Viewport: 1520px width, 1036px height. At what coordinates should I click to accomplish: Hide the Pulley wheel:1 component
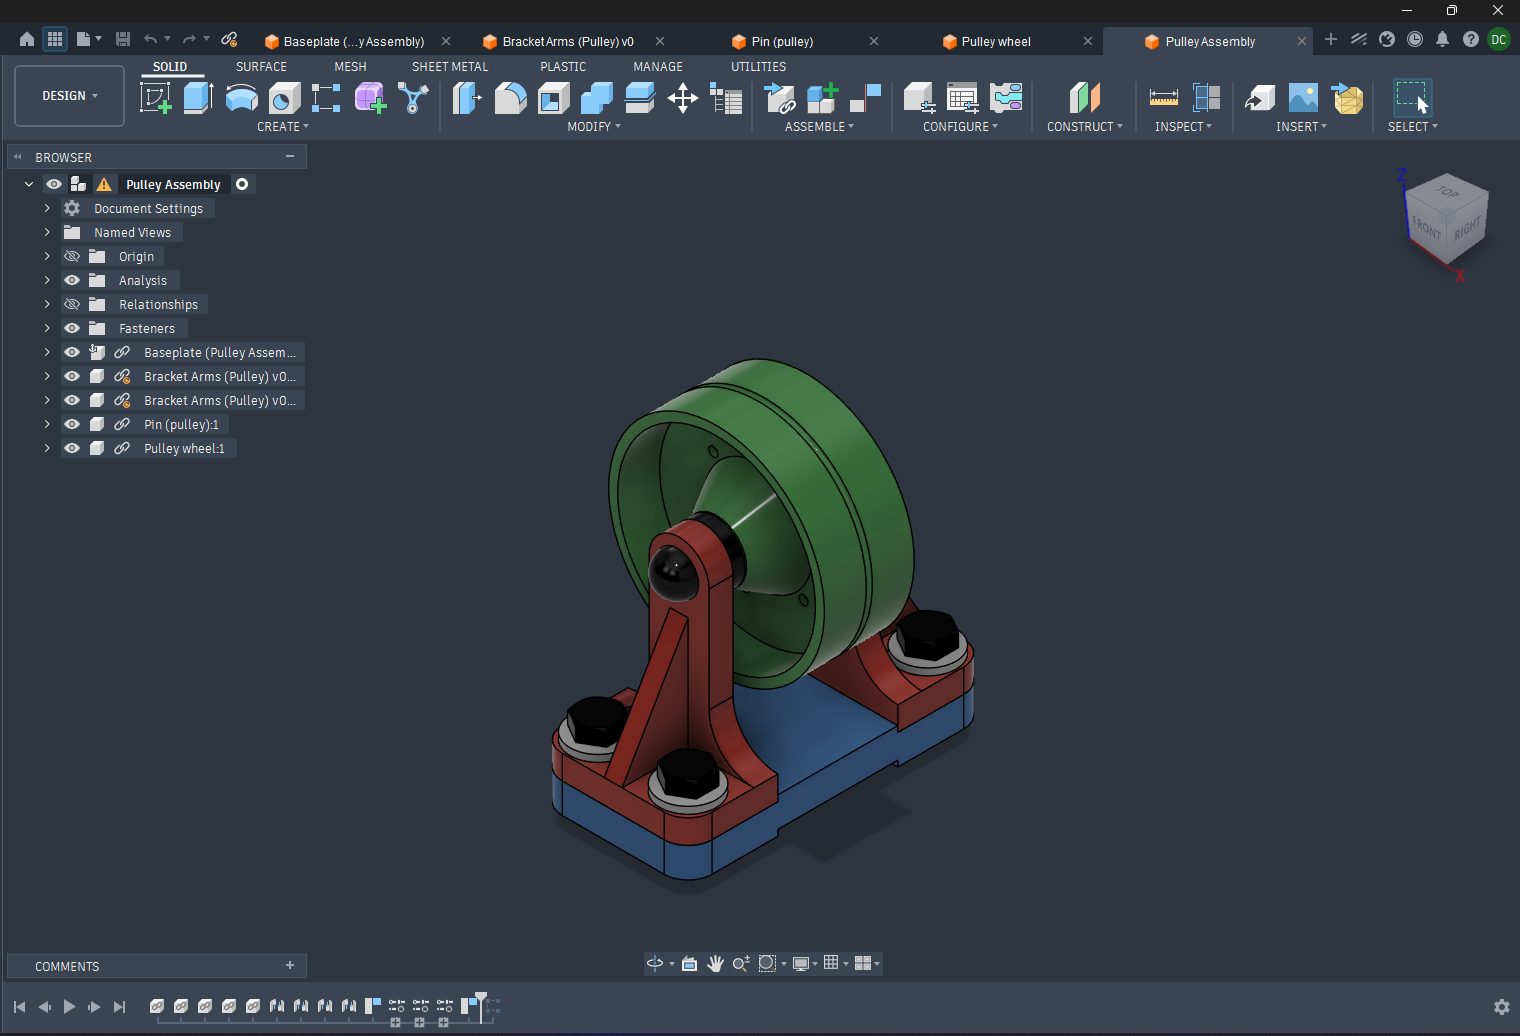[72, 449]
